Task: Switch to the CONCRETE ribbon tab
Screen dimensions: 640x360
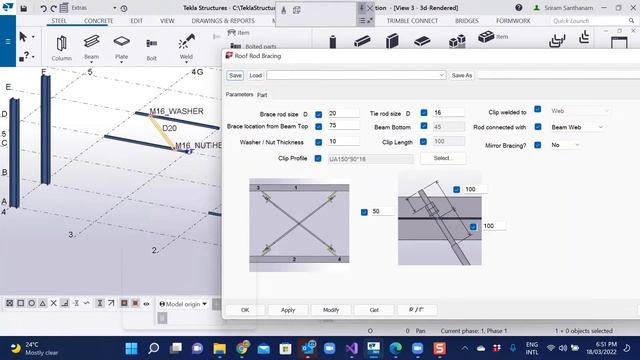Action: point(98,21)
